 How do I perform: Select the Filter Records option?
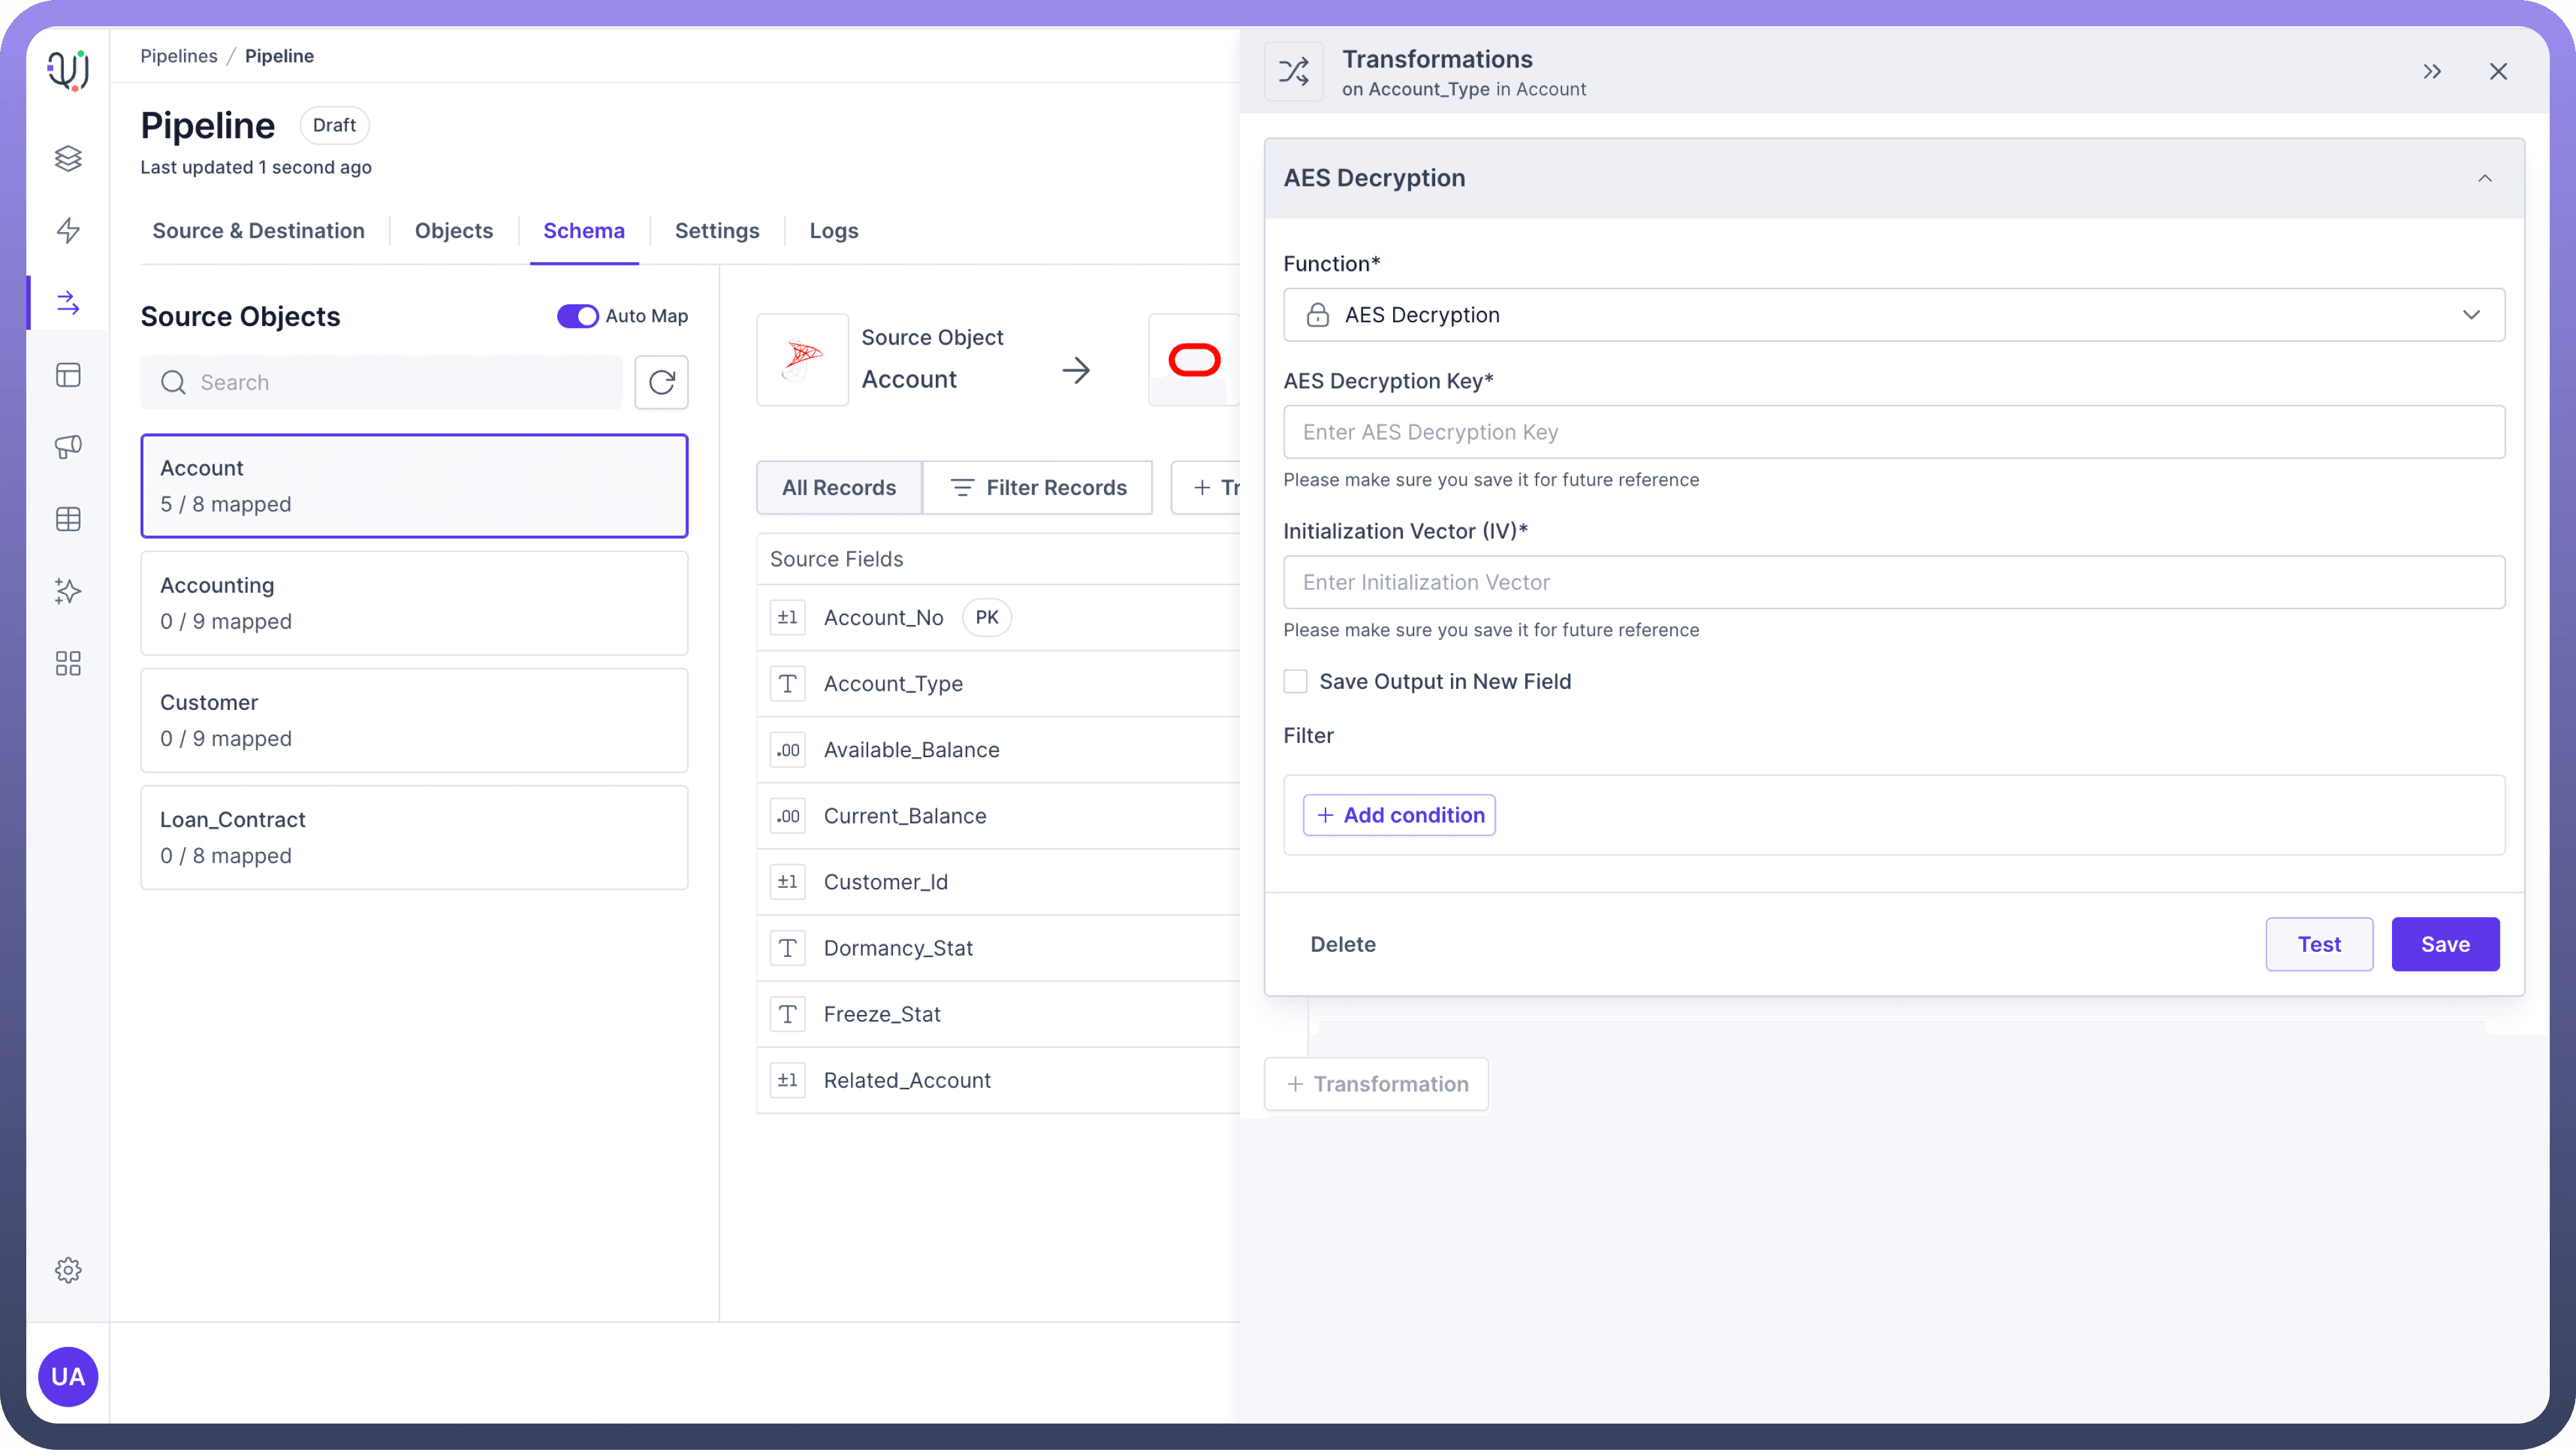click(x=1037, y=488)
